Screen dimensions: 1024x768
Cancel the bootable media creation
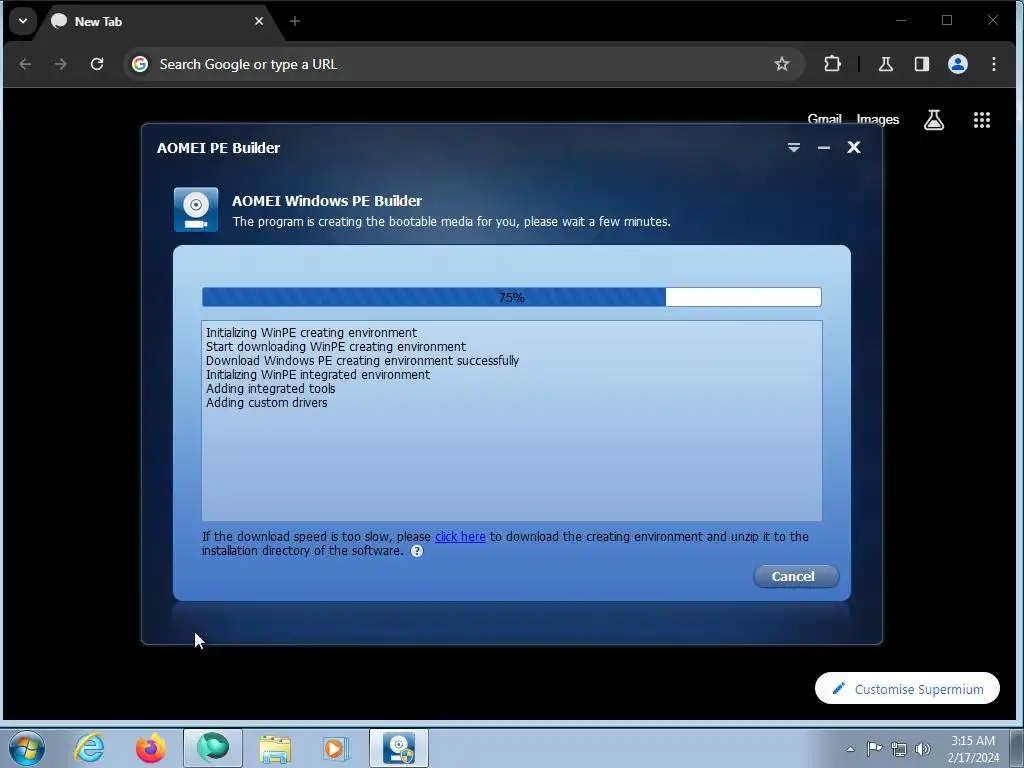click(x=795, y=576)
